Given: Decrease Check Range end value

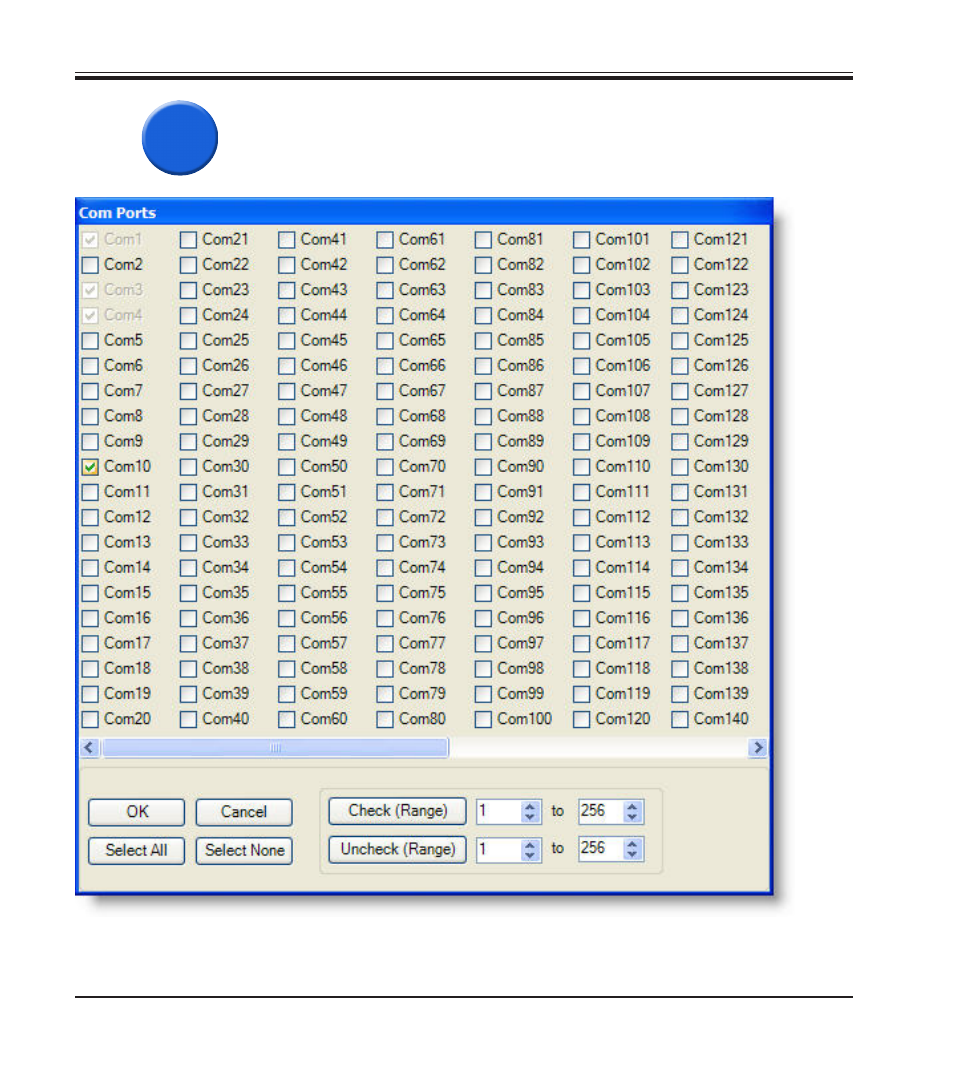Looking at the screenshot, I should pyautogui.click(x=632, y=817).
